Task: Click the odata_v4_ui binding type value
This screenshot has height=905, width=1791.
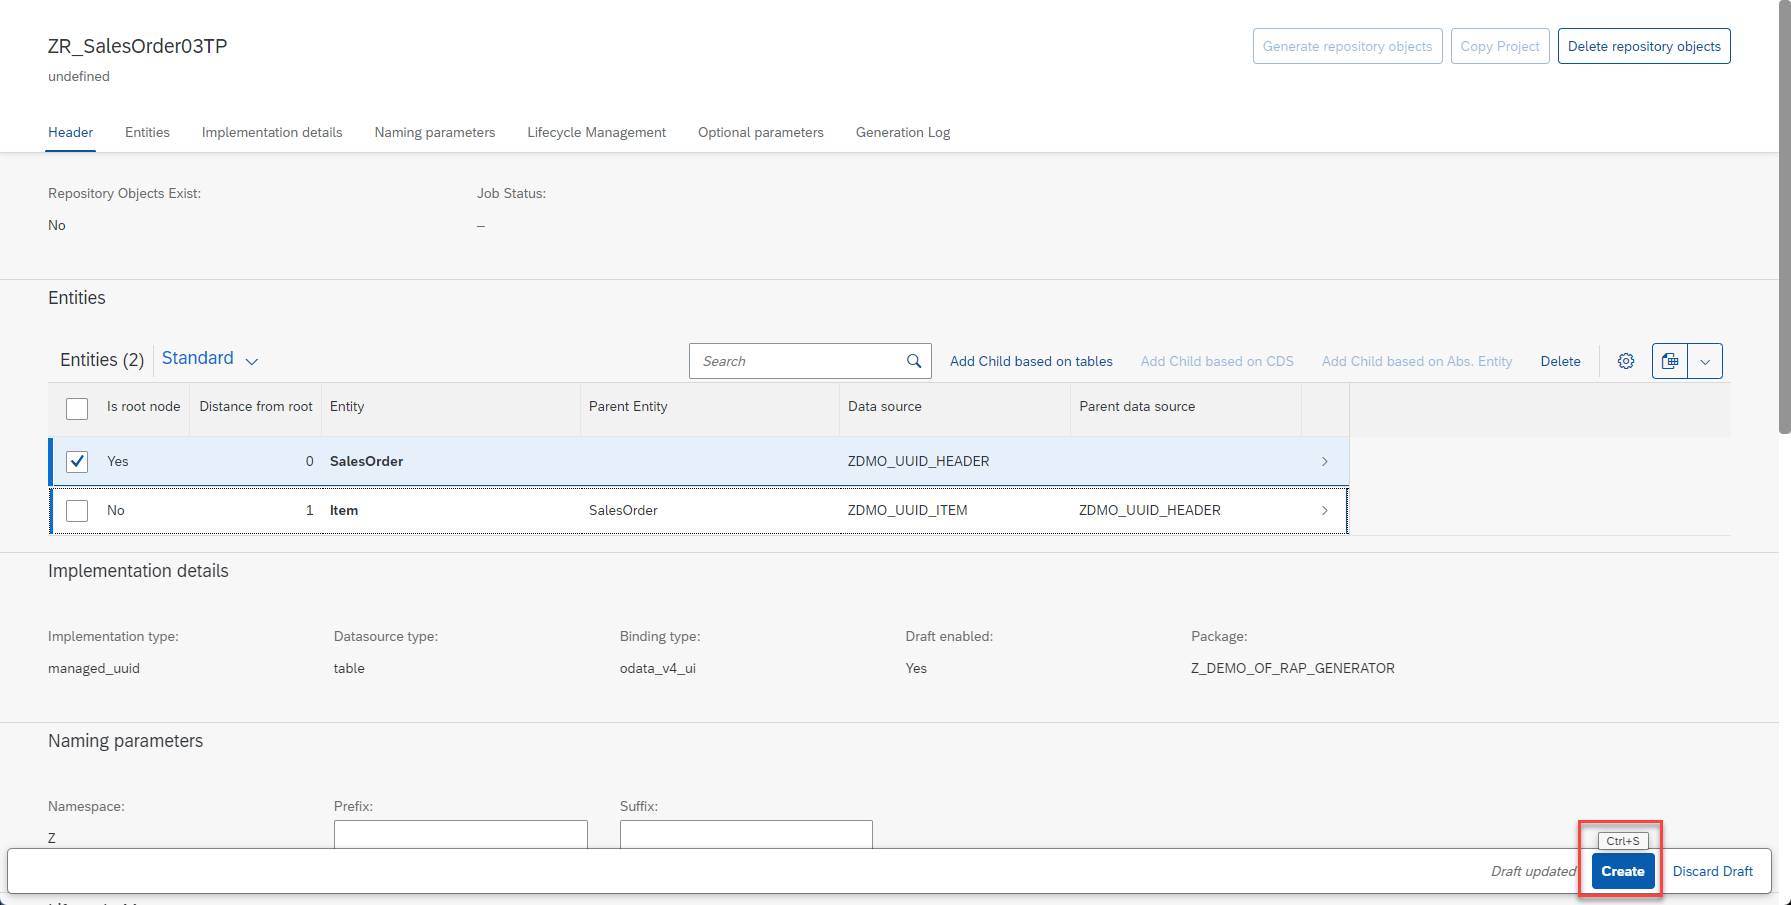Action: [x=658, y=668]
